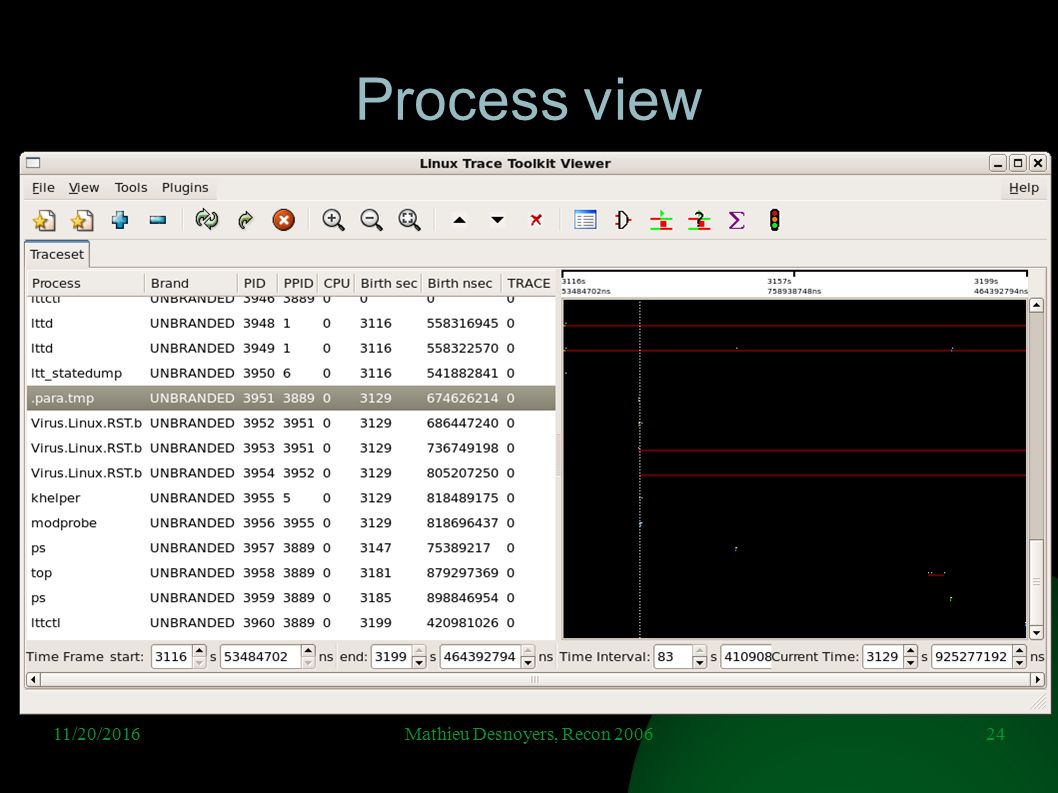Select the top process row

[291, 573]
